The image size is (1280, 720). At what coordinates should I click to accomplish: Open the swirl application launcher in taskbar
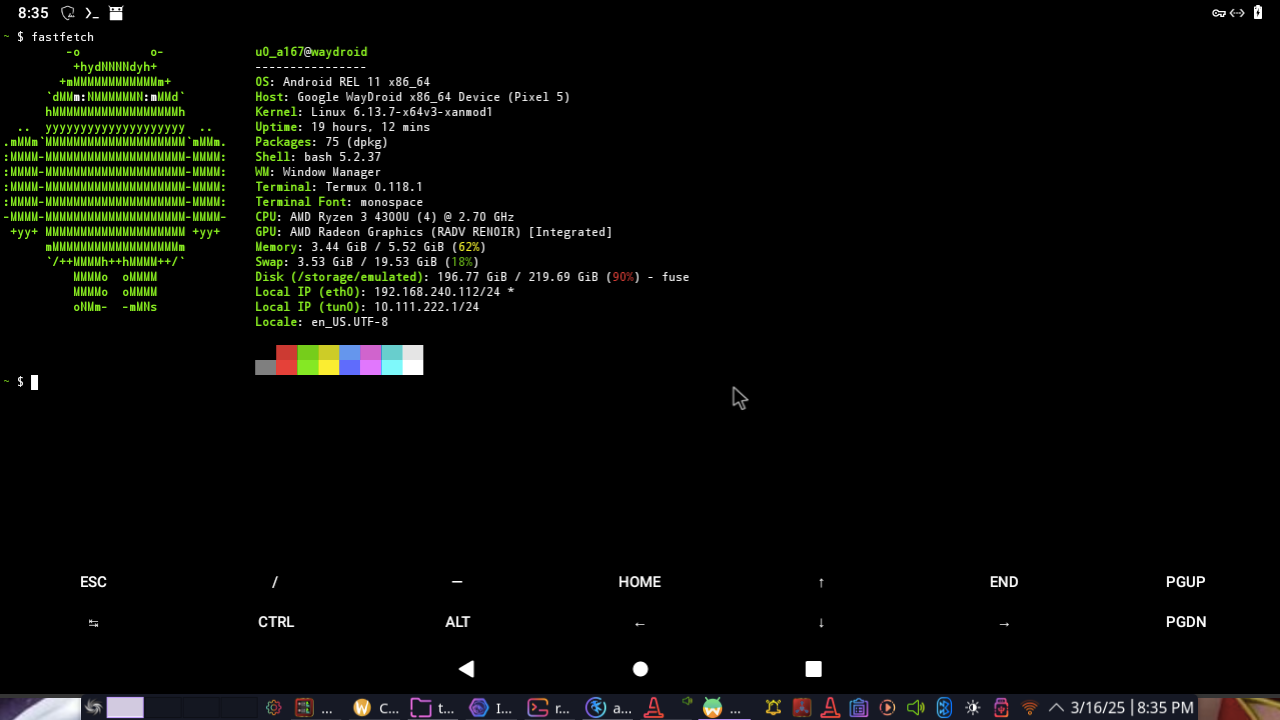93,708
